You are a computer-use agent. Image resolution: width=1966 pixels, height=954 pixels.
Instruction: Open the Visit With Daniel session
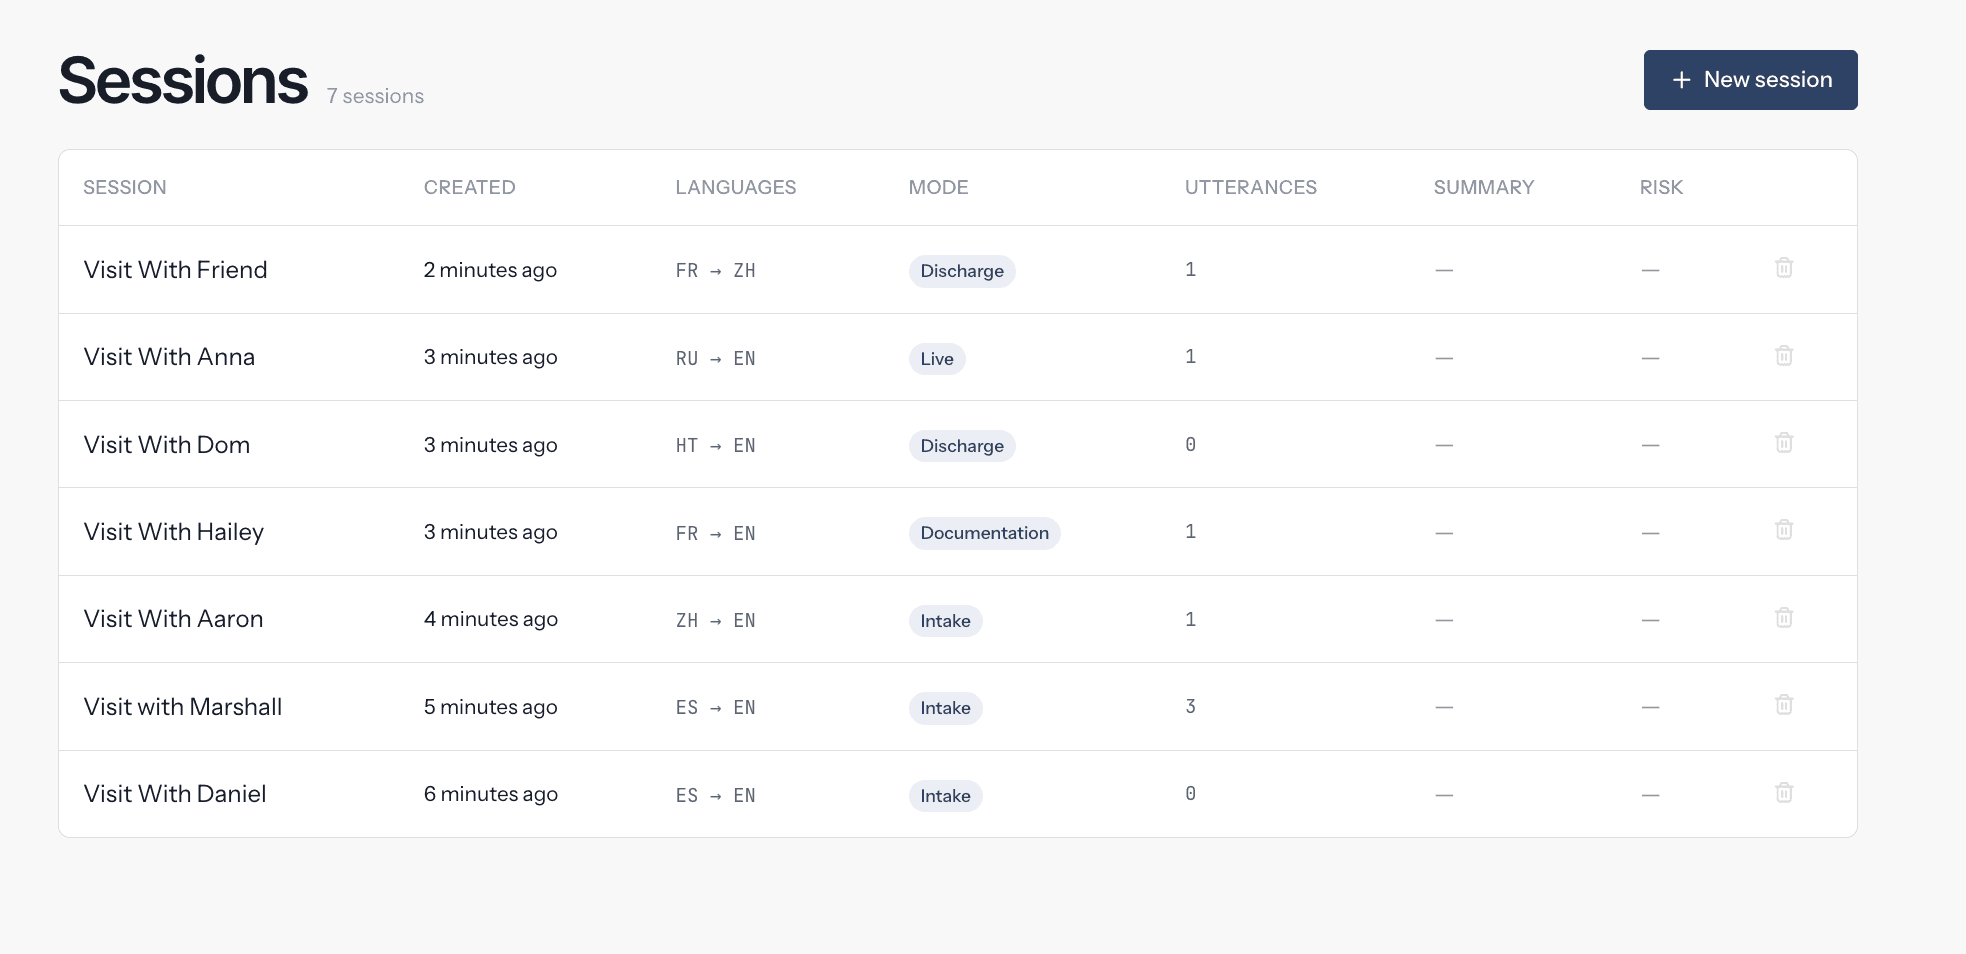click(175, 794)
